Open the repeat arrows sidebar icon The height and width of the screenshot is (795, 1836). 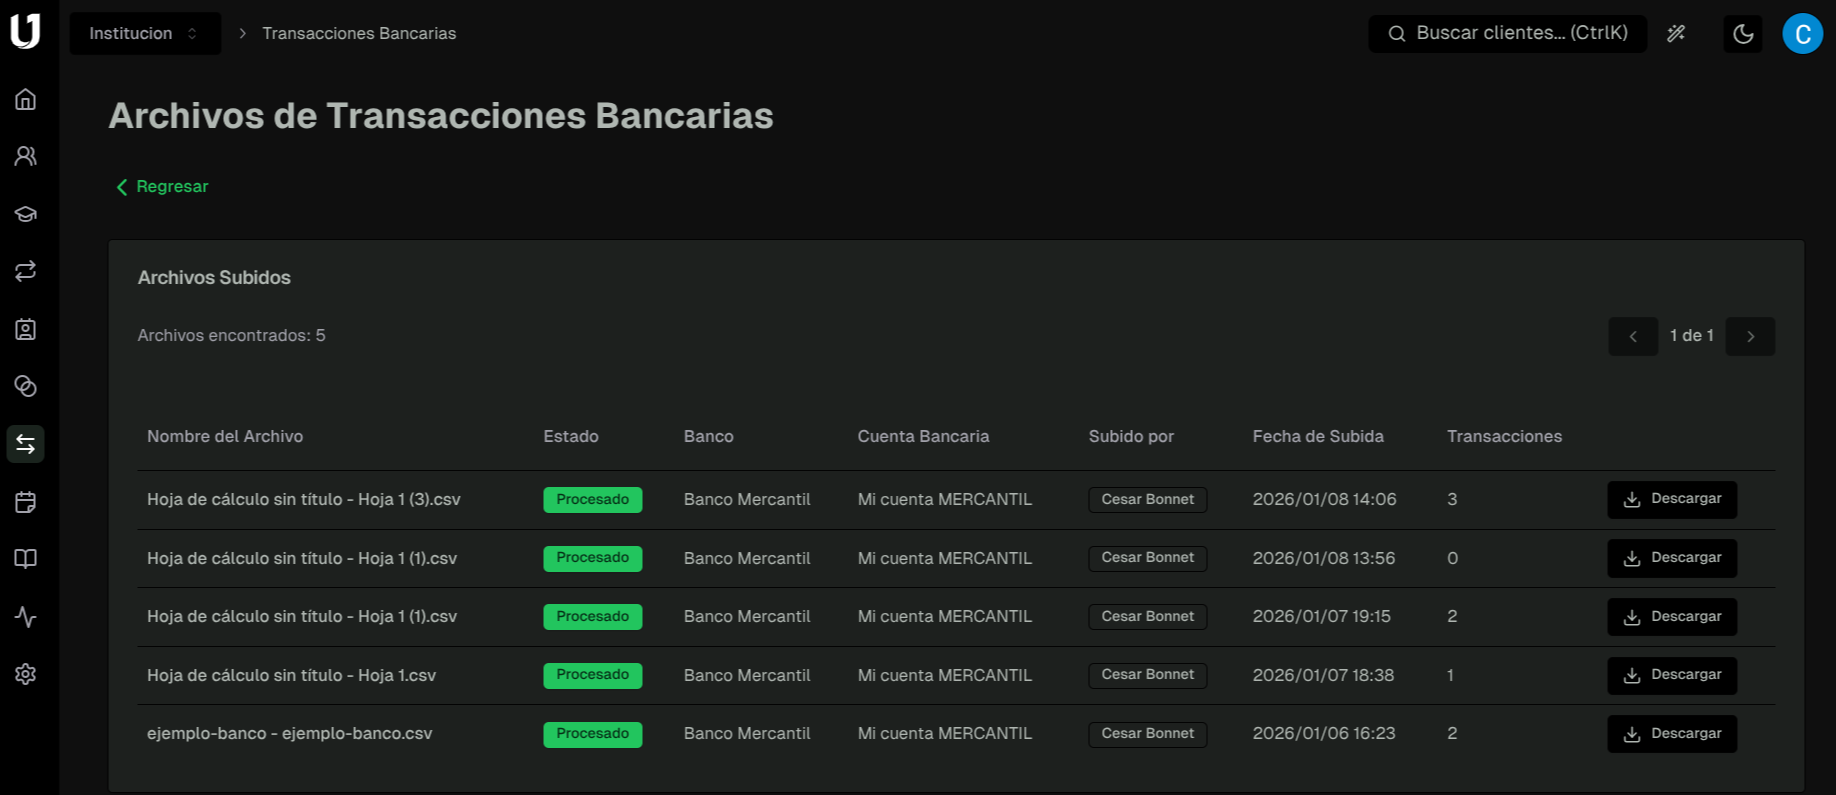[26, 271]
